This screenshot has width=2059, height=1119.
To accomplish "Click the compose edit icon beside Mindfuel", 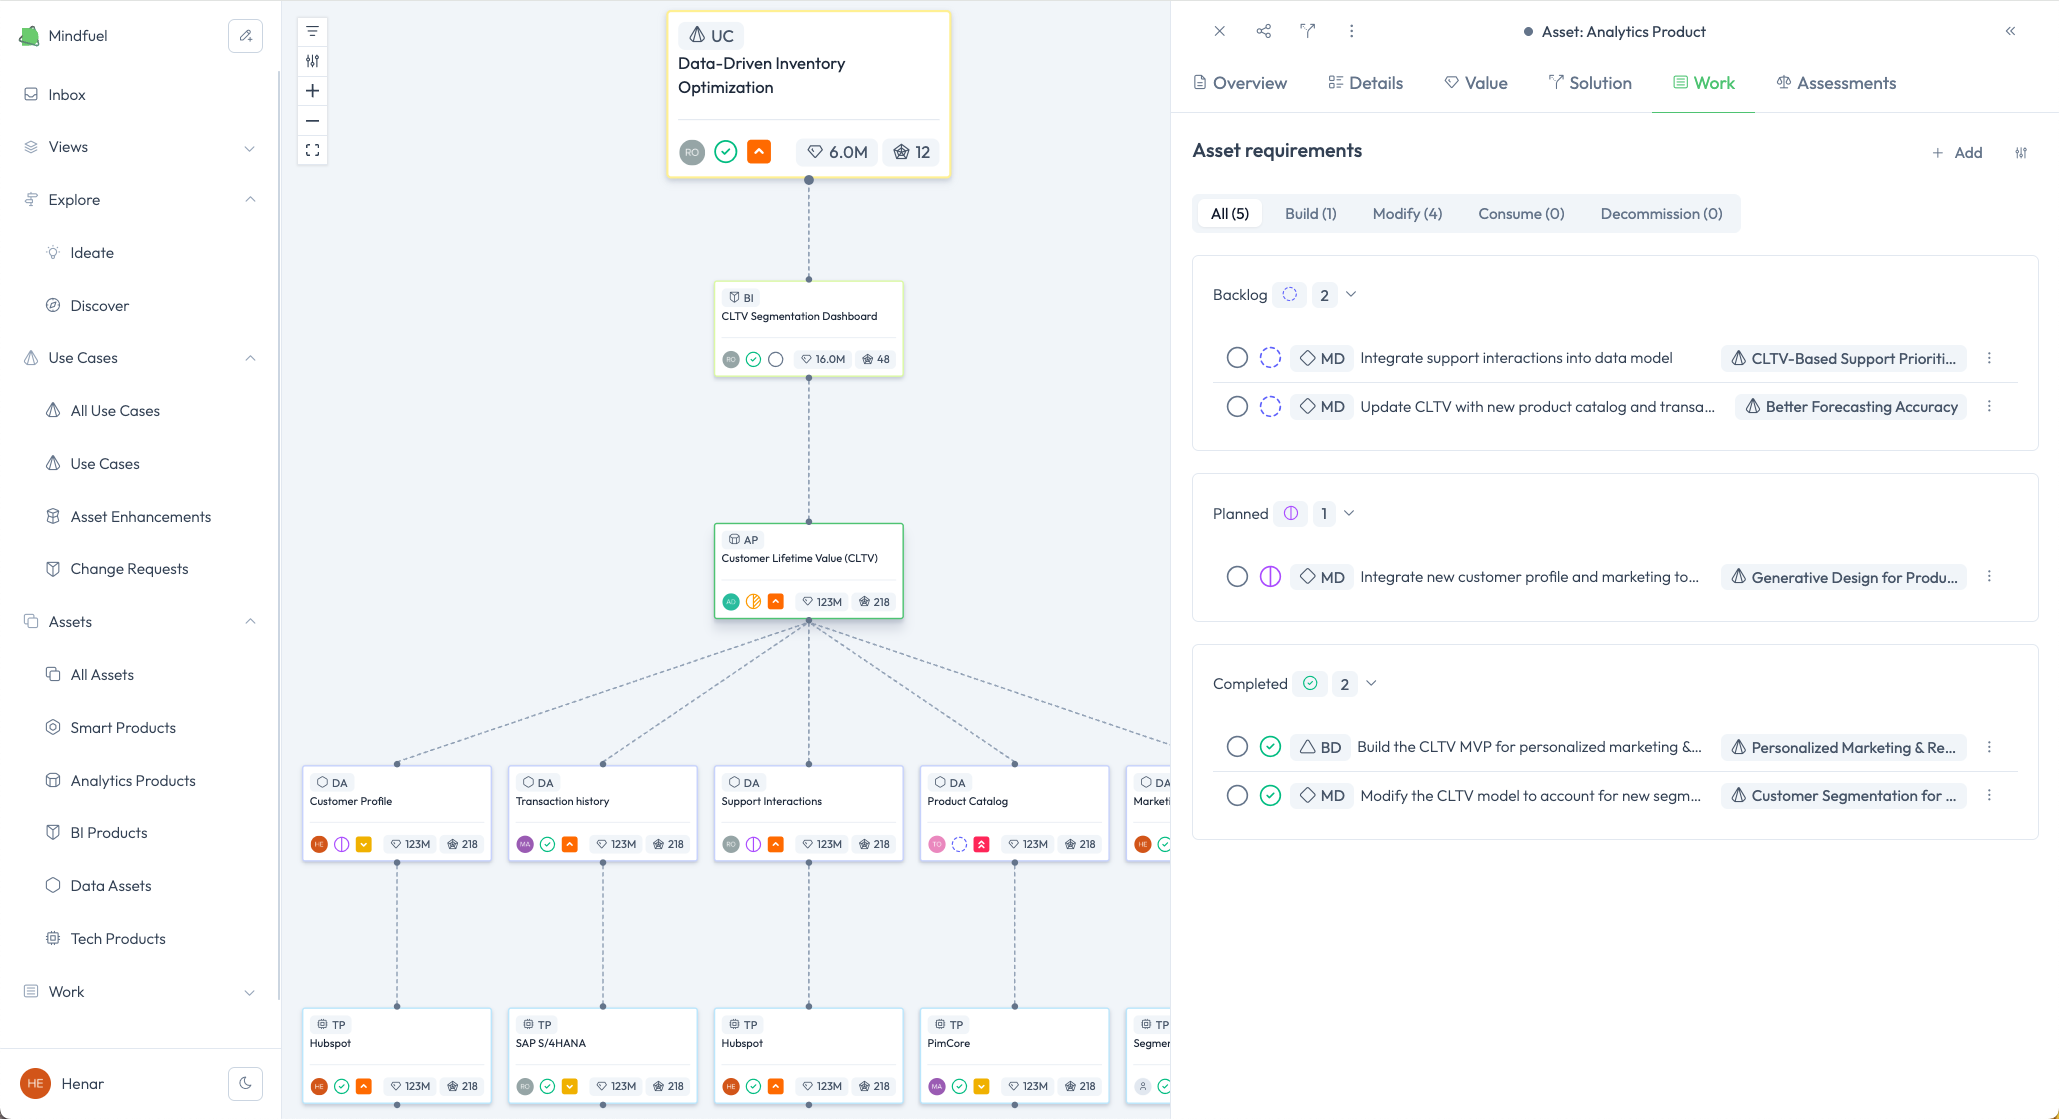I will [245, 36].
